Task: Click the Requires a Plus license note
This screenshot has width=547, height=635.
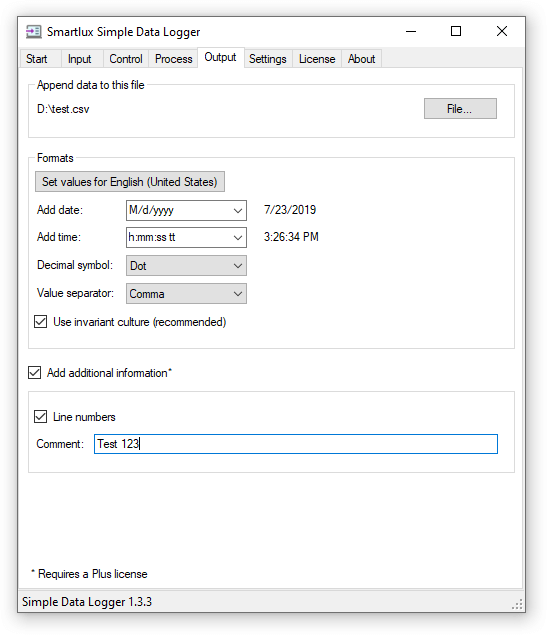Action: point(89,574)
